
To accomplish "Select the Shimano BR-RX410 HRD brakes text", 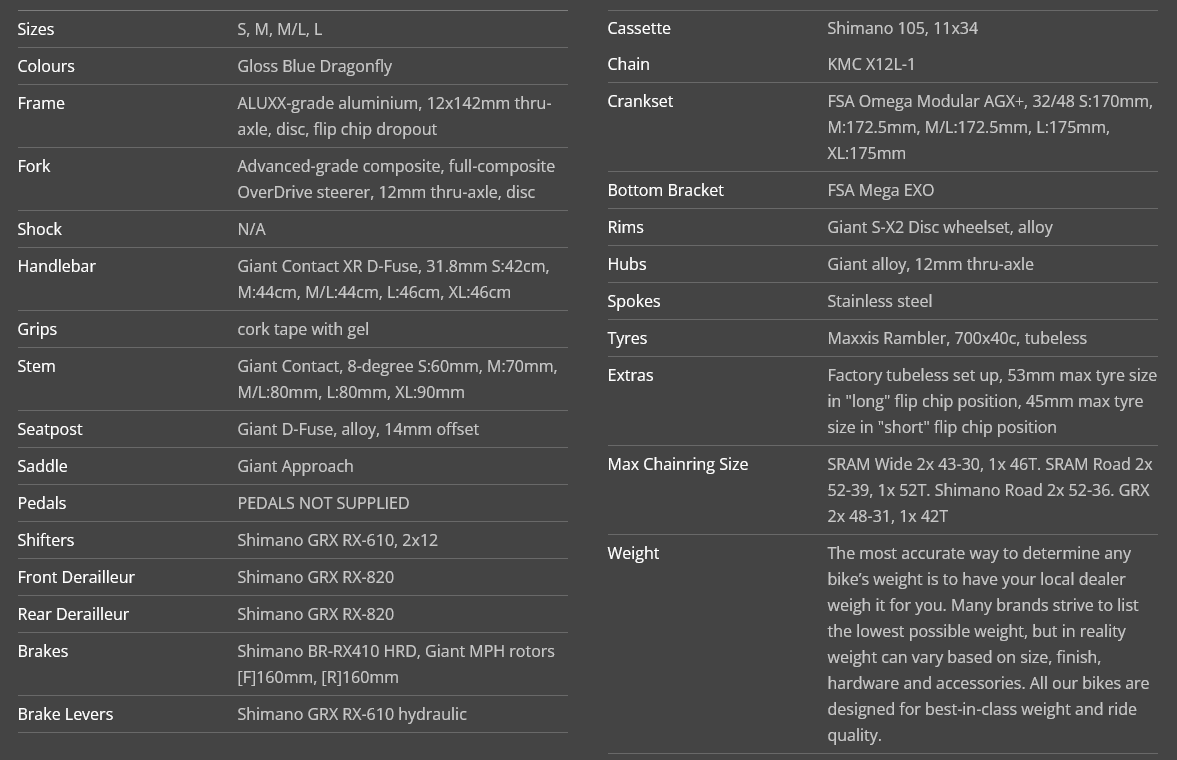I will click(x=396, y=664).
